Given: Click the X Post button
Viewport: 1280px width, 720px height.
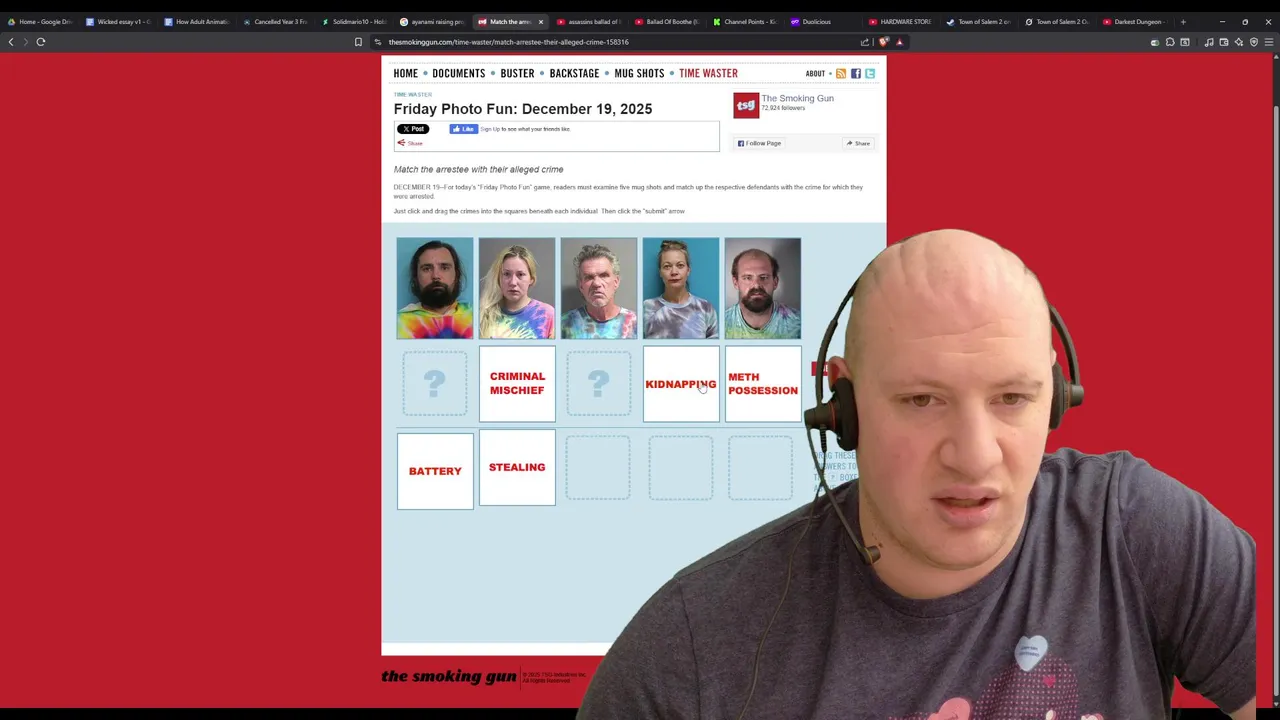Looking at the screenshot, I should pos(413,129).
